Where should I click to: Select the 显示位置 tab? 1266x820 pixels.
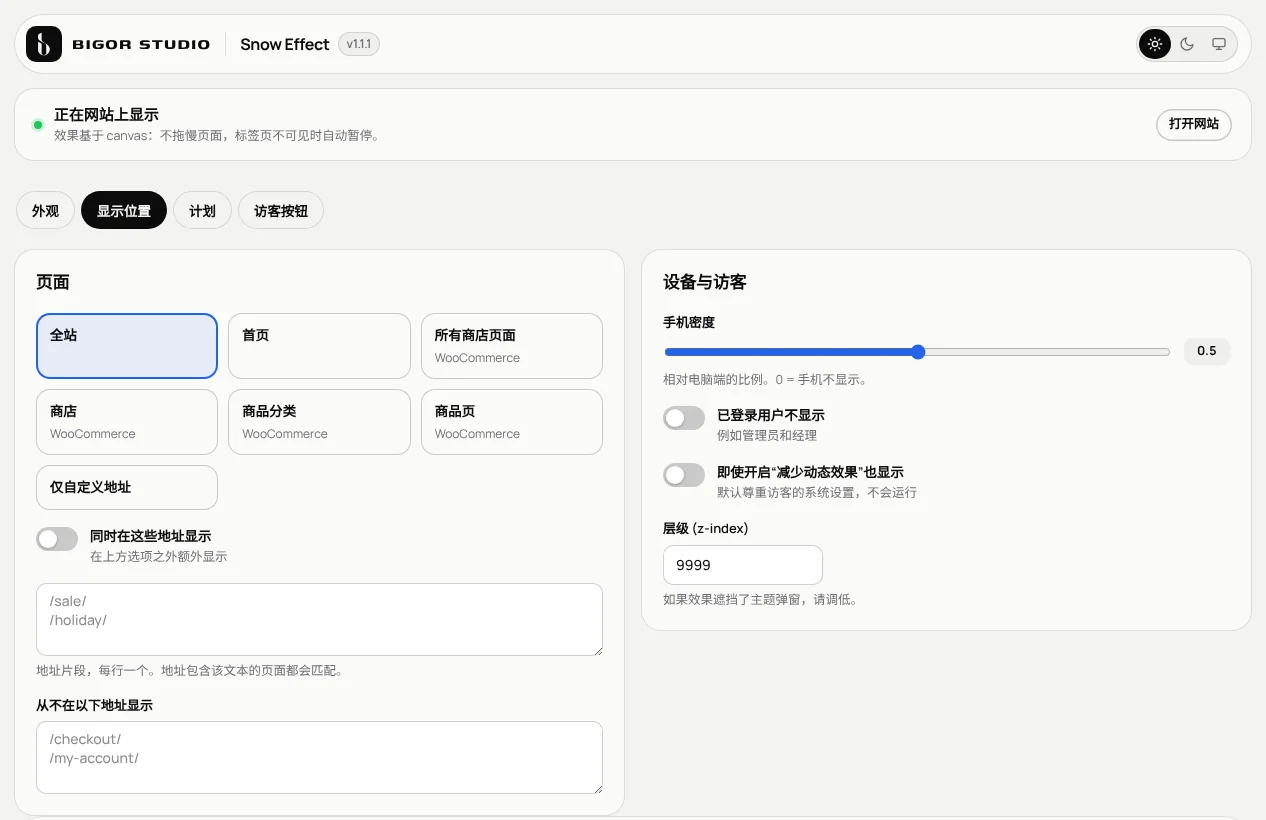124,211
